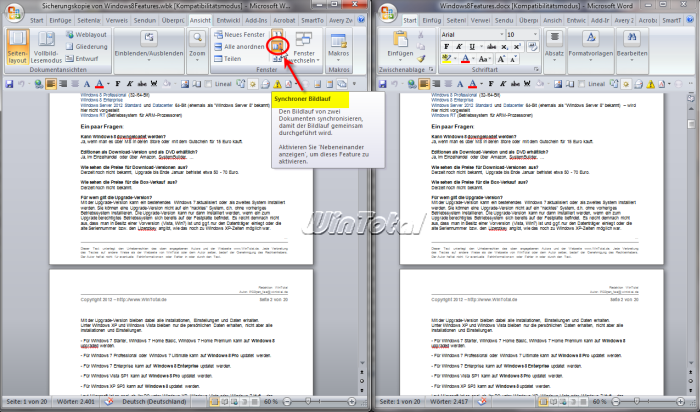Open the font size 10 dropdown
The width and height of the screenshot is (700, 412).
[x=535, y=34]
